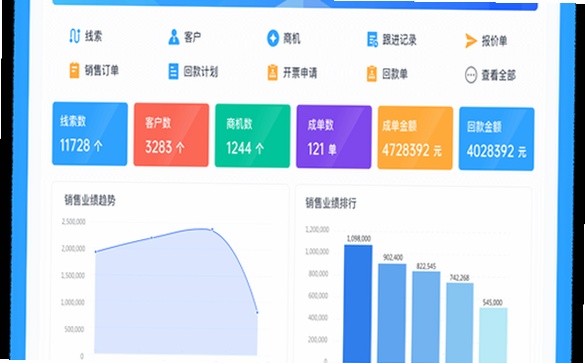
Task: Select the 开票申请 invoice request icon
Action: (x=272, y=72)
